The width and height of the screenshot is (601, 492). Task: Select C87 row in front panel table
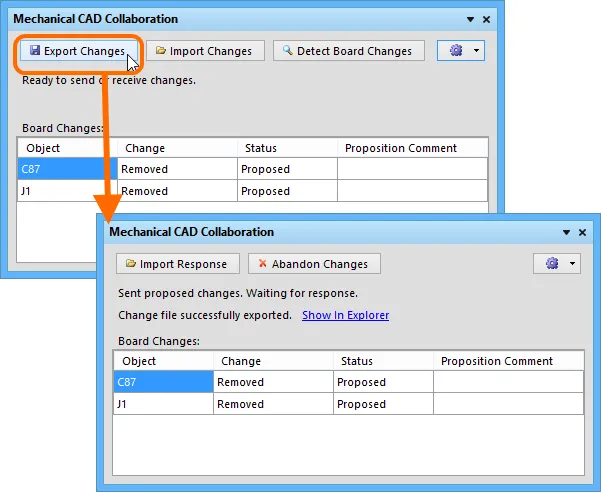349,382
